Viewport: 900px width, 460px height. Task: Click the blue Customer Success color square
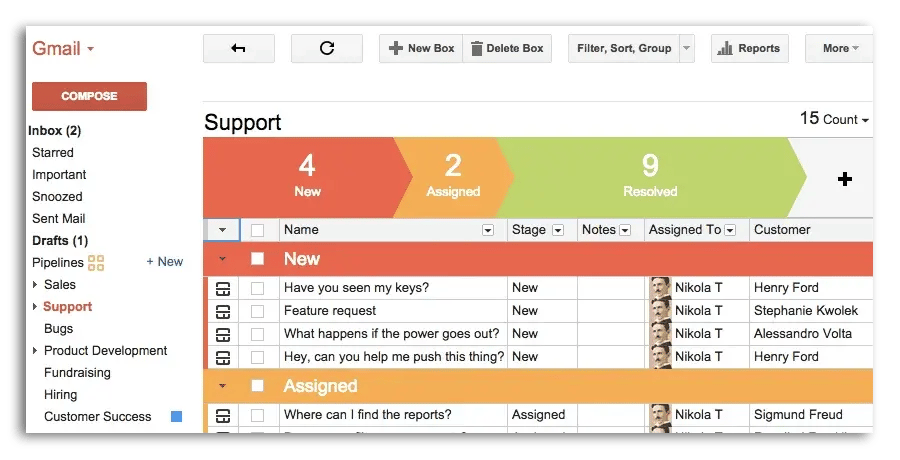pos(176,417)
